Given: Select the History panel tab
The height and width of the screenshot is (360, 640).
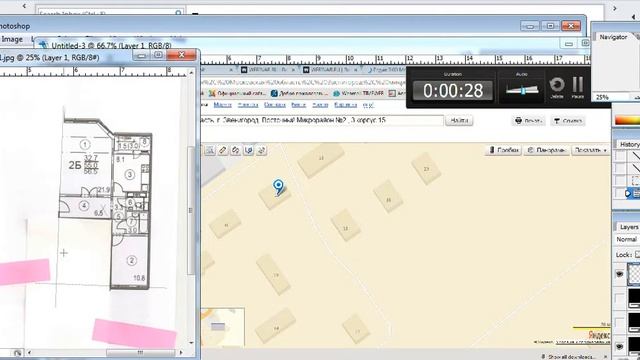Looking at the screenshot, I should tap(629, 144).
